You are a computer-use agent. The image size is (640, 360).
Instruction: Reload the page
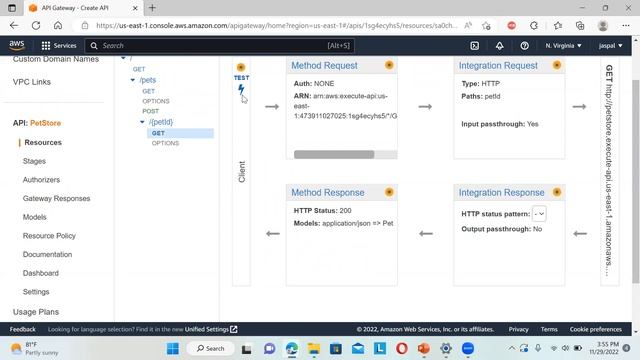(36, 25)
